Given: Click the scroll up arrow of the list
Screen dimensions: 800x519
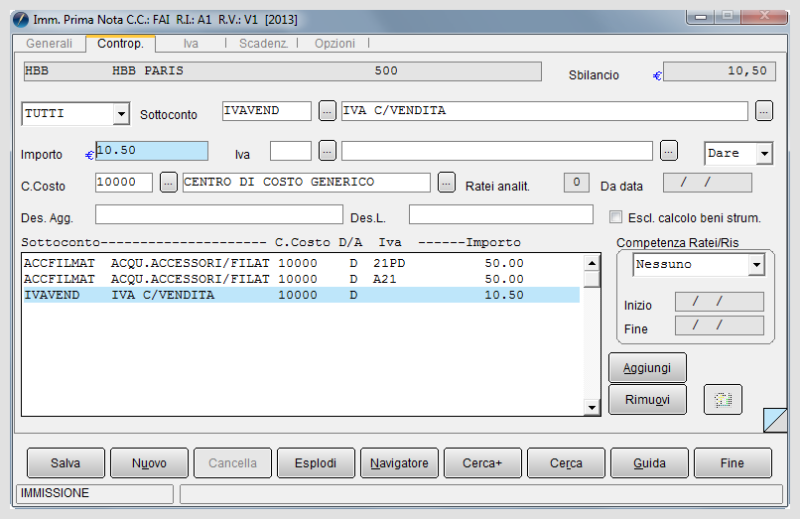Looking at the screenshot, I should tap(591, 263).
